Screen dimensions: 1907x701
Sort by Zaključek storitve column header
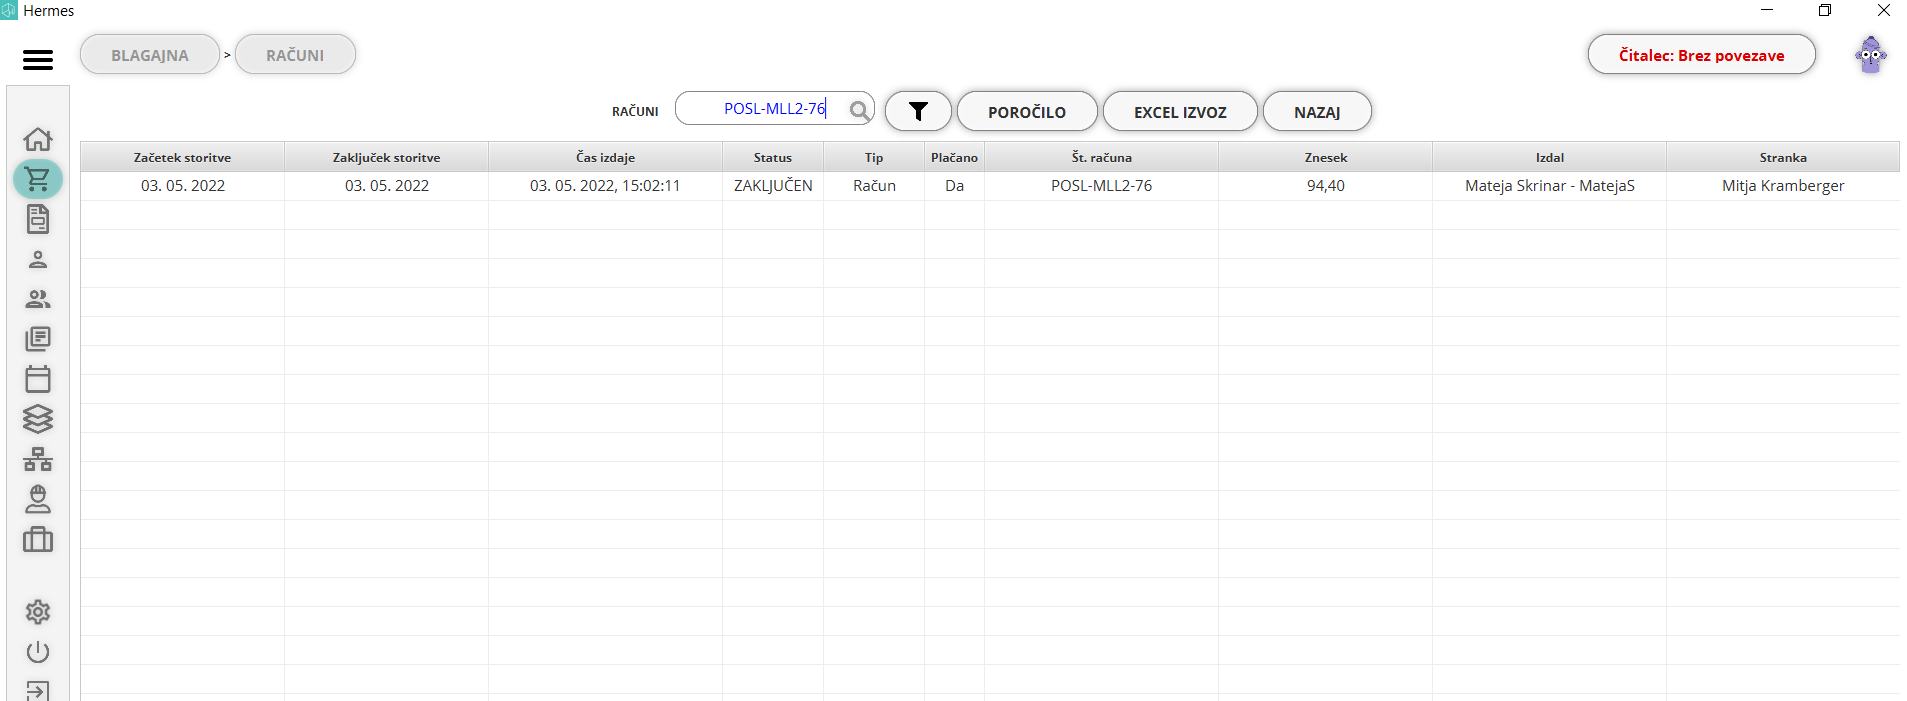[x=386, y=157]
